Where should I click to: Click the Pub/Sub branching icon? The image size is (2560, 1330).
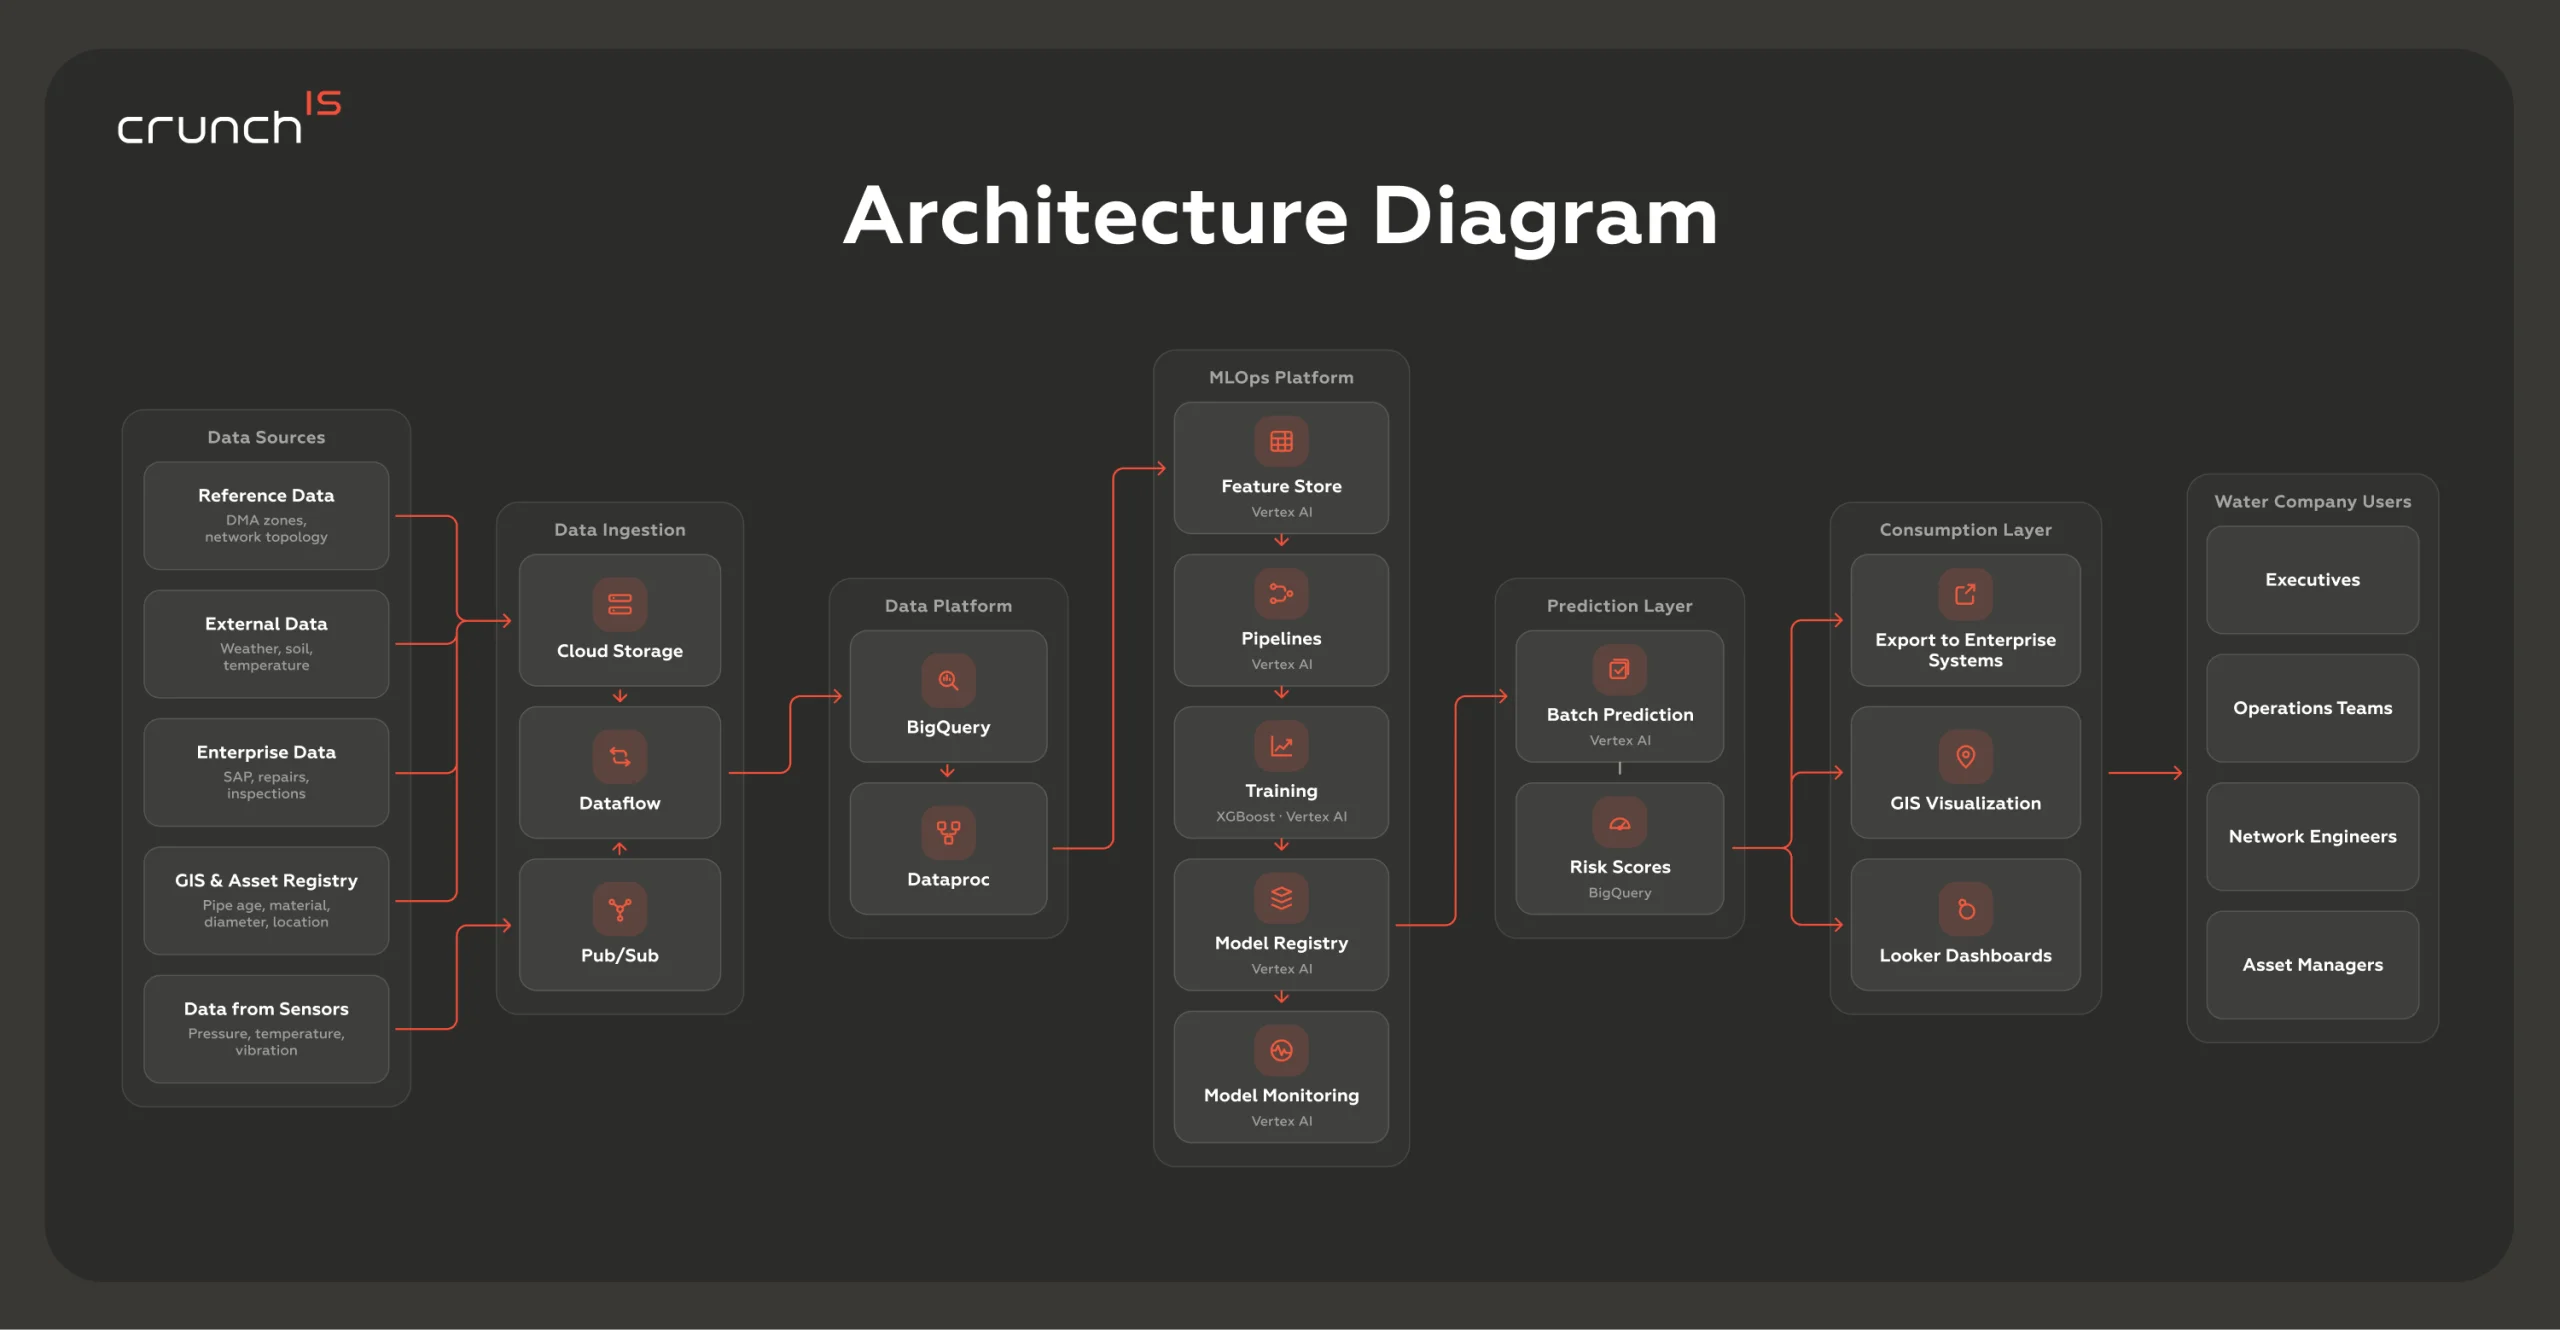pyautogui.click(x=620, y=909)
